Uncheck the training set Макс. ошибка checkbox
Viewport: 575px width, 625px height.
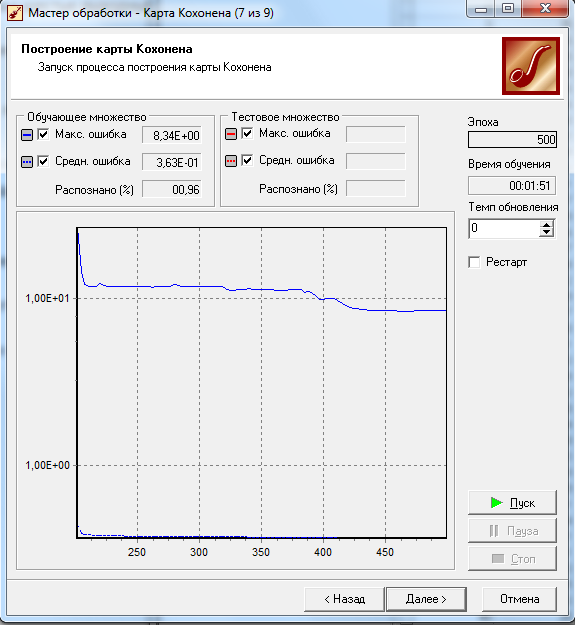pos(43,134)
